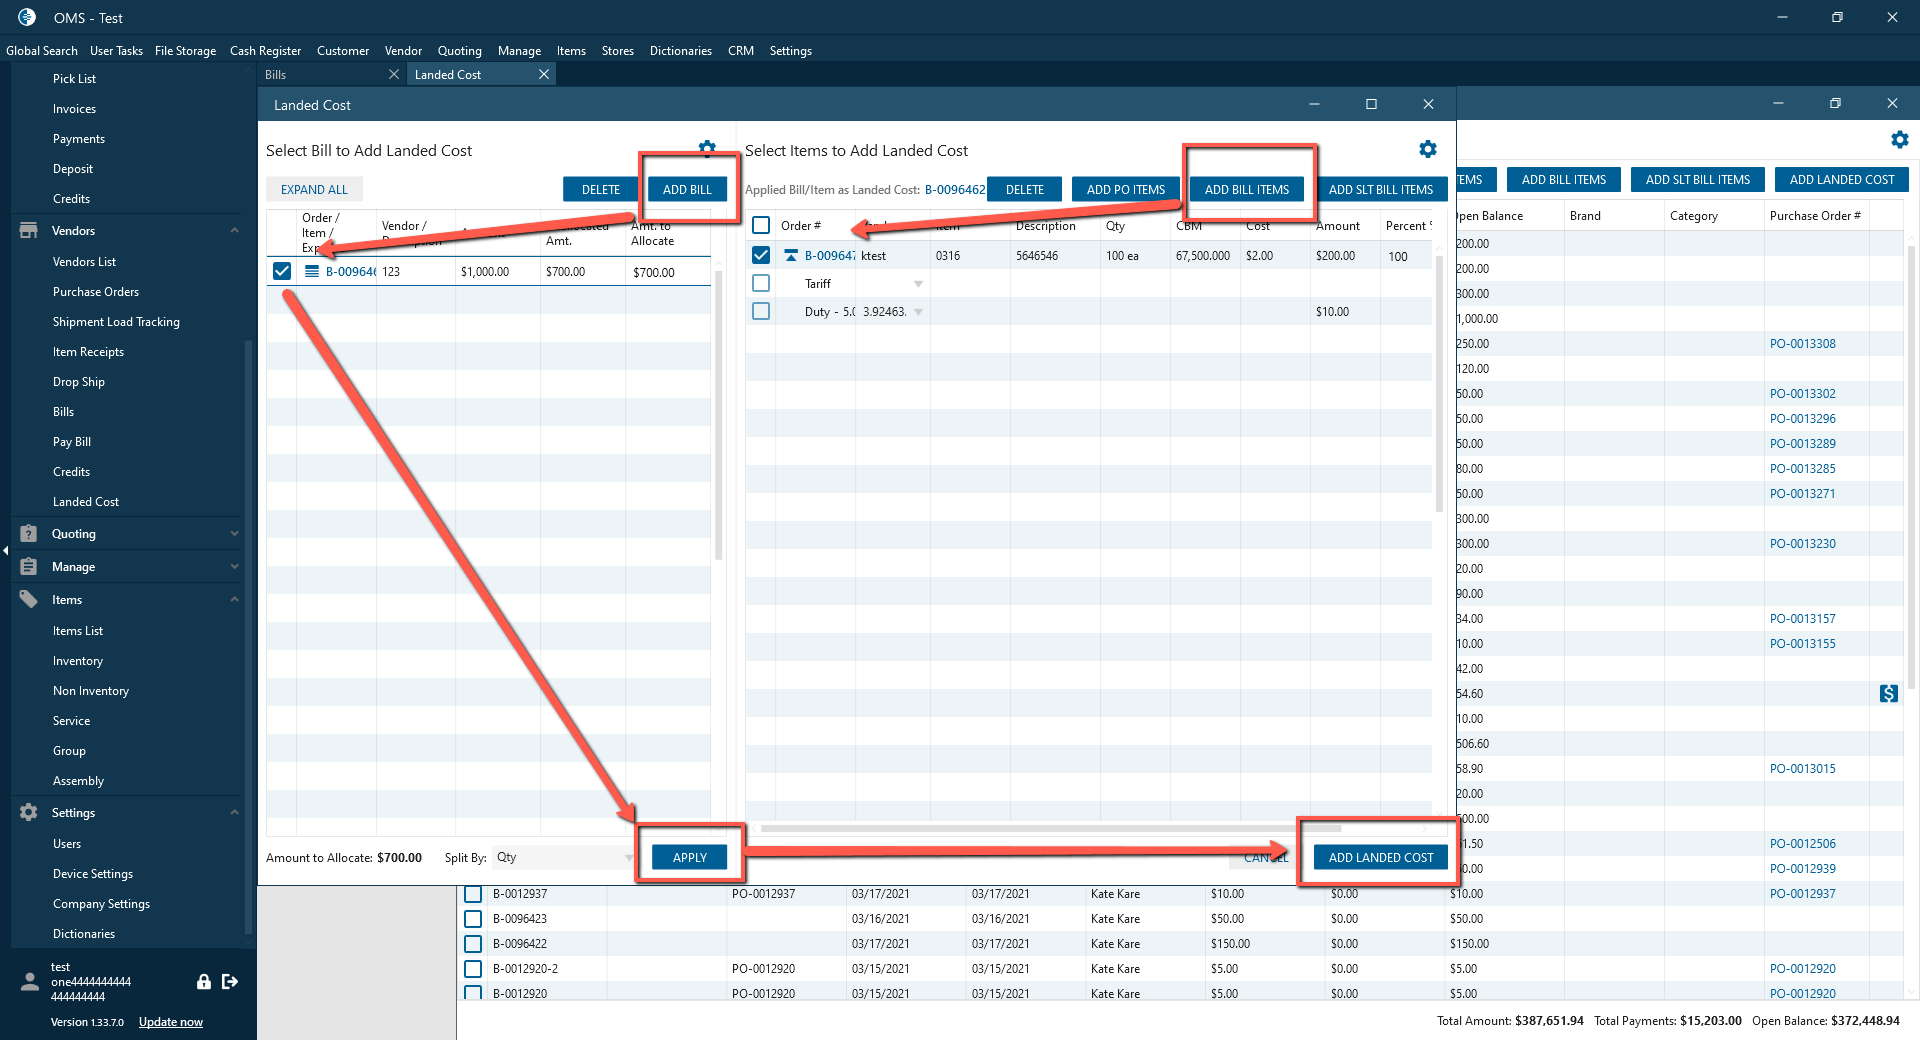1920x1040 pixels.
Task: Open the Split By Qty combo box
Action: [x=565, y=857]
